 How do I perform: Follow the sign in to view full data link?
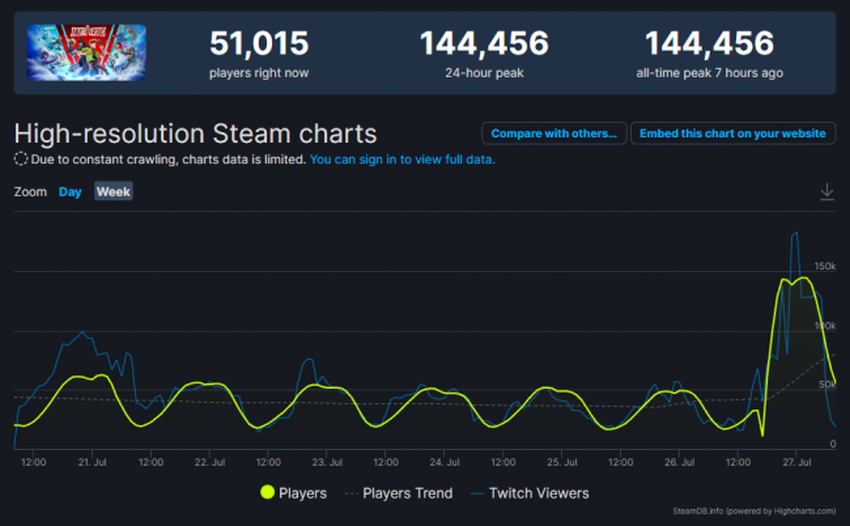(x=402, y=159)
